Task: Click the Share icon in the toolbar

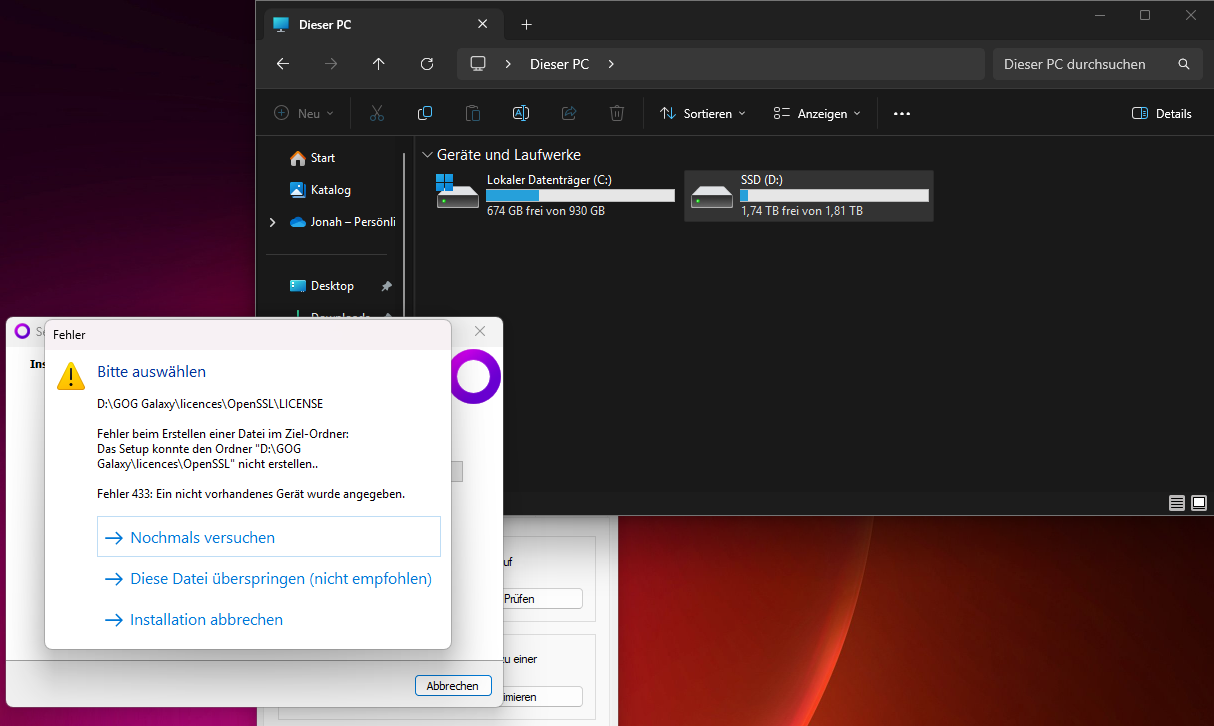Action: coord(569,113)
